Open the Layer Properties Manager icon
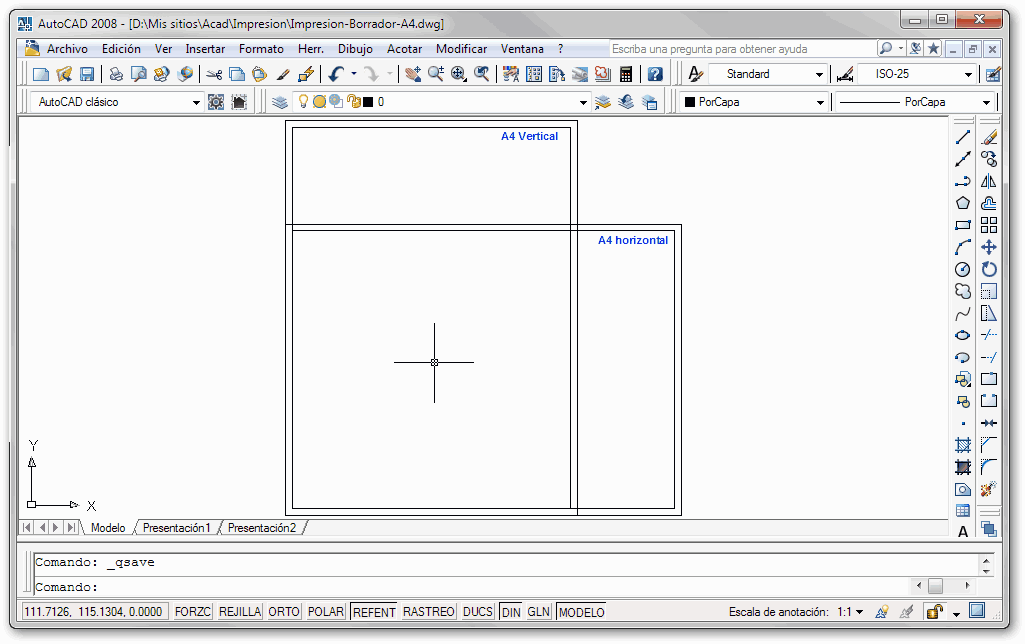Image resolution: width=1025 pixels, height=644 pixels. click(280, 102)
